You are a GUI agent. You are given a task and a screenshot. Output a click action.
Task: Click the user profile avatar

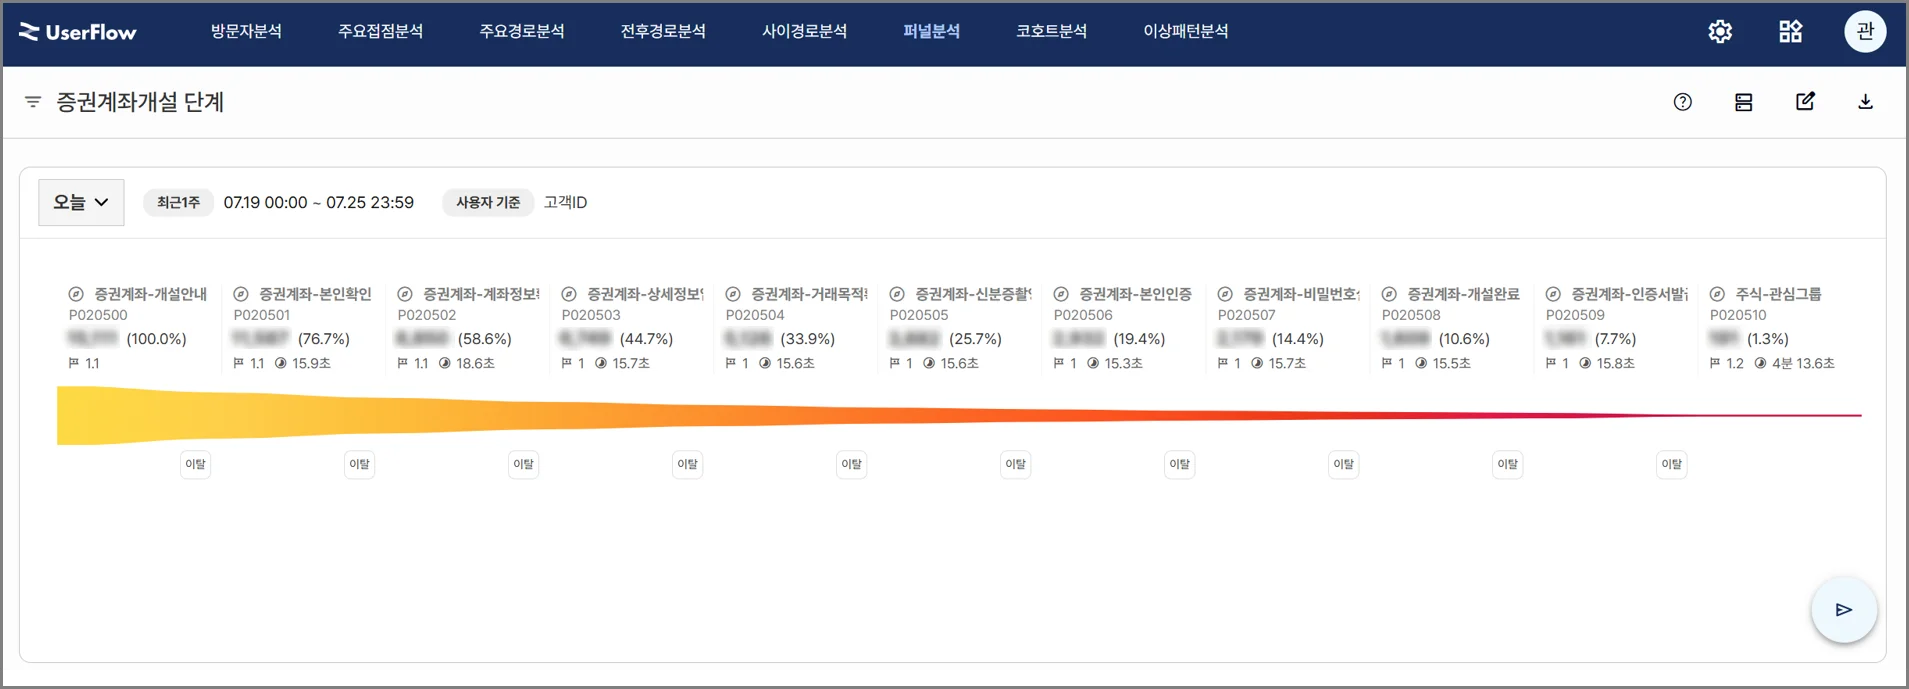point(1864,32)
